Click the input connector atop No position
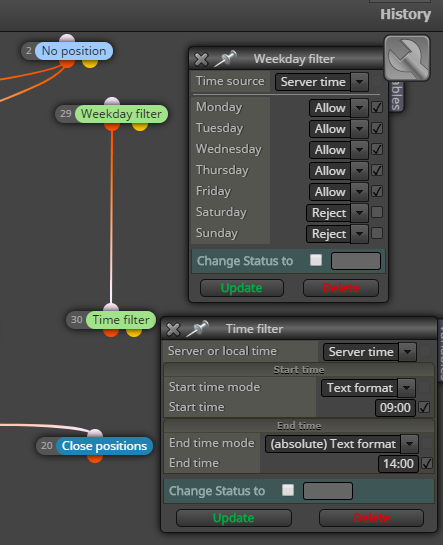 [67, 39]
